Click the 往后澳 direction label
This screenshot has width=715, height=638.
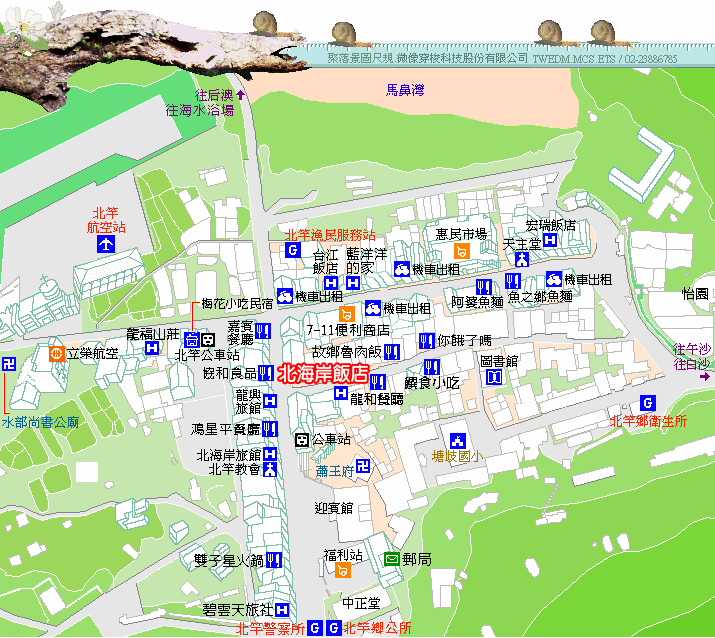point(214,95)
